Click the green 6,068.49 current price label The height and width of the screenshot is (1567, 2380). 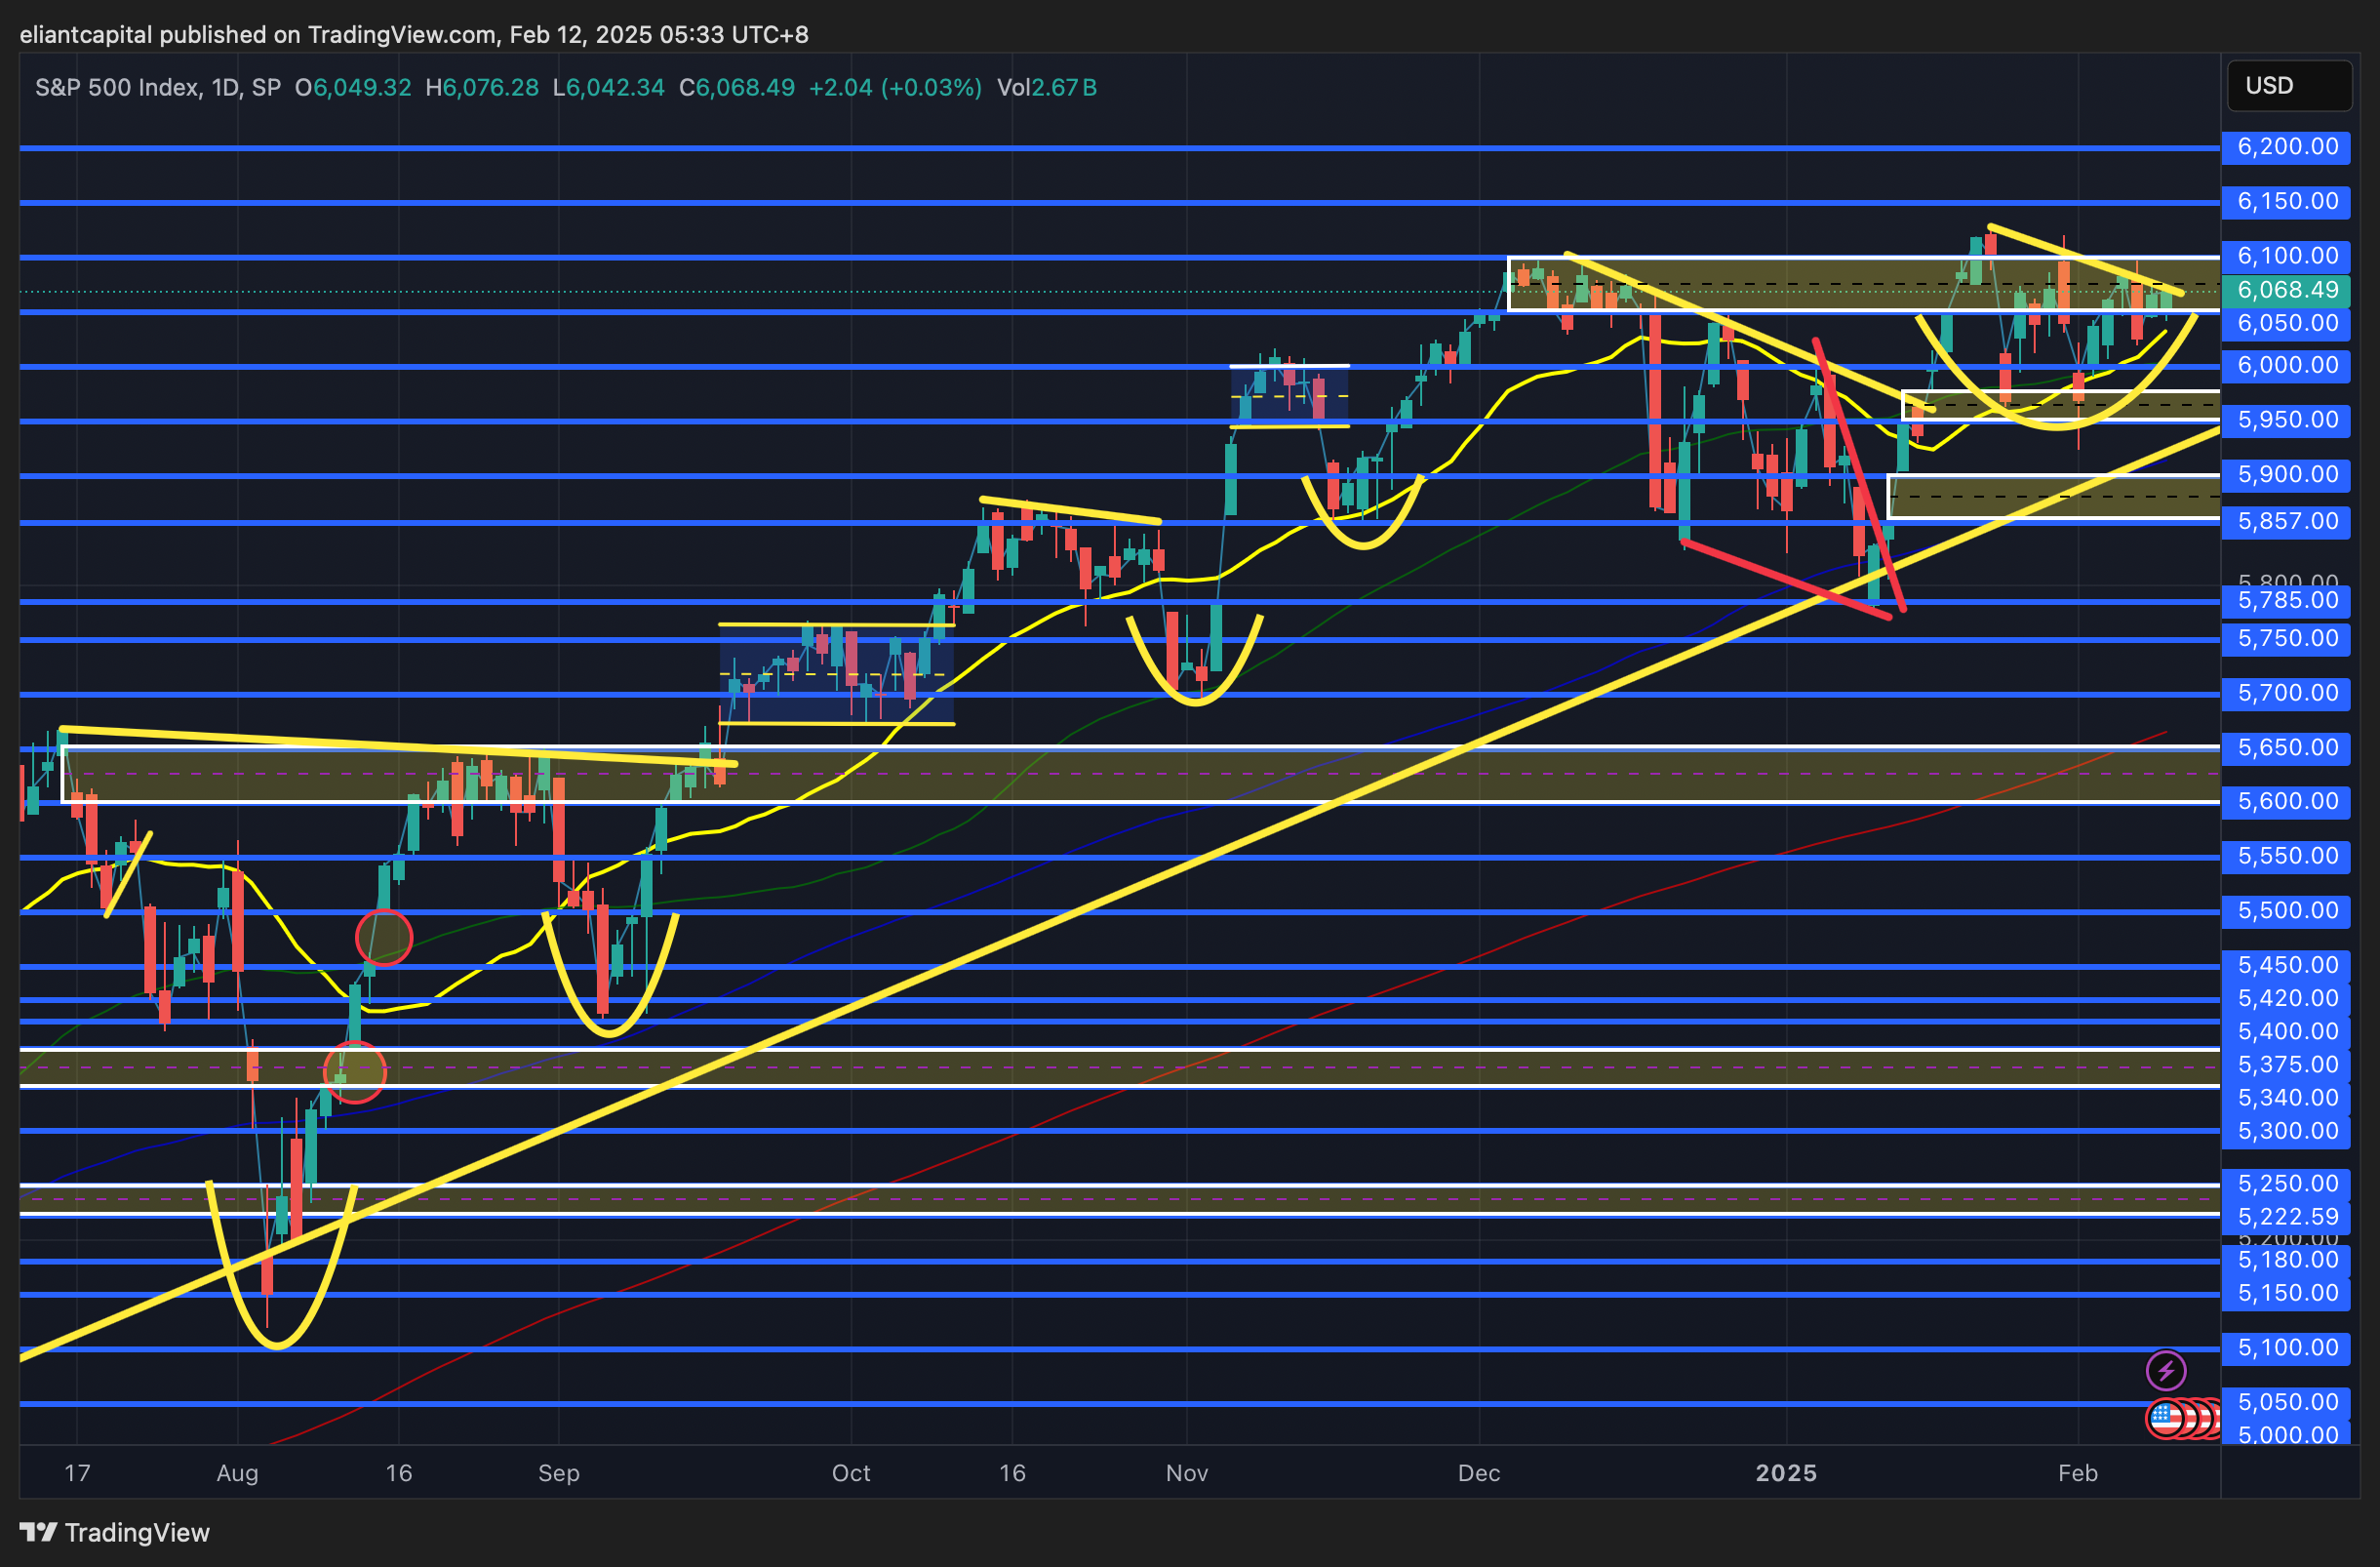click(2286, 290)
